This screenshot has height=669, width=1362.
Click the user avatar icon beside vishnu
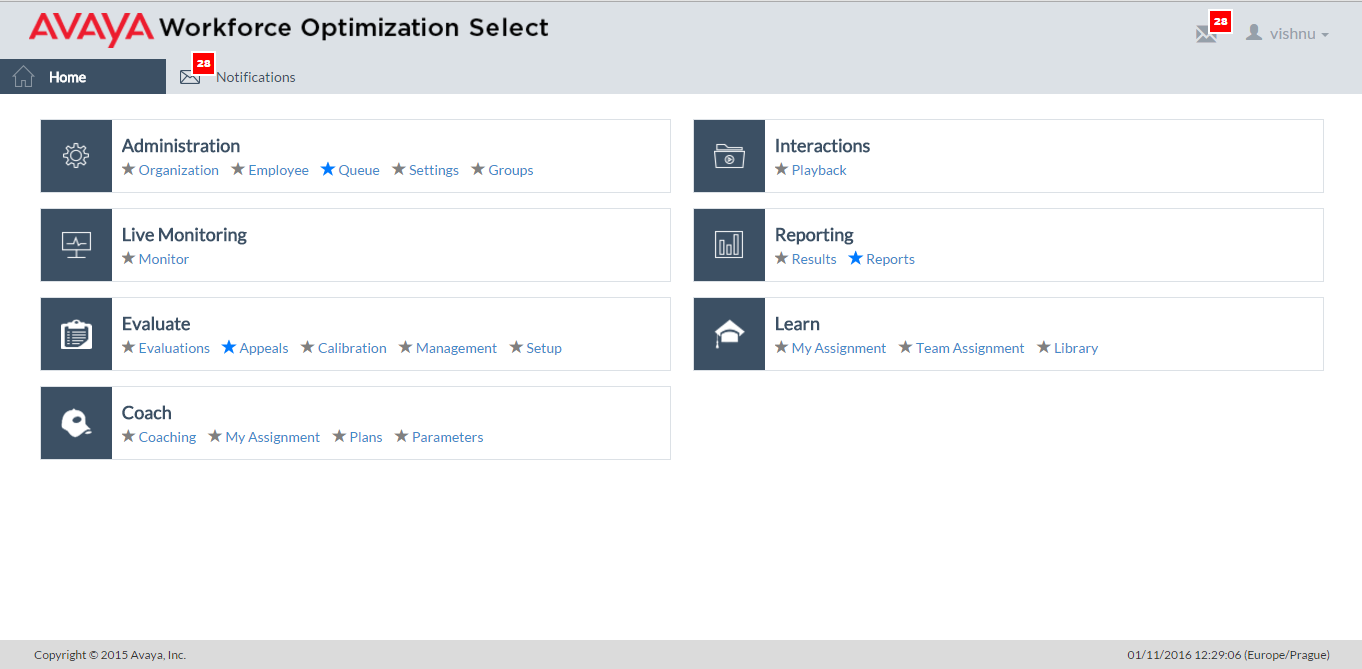coord(1254,33)
